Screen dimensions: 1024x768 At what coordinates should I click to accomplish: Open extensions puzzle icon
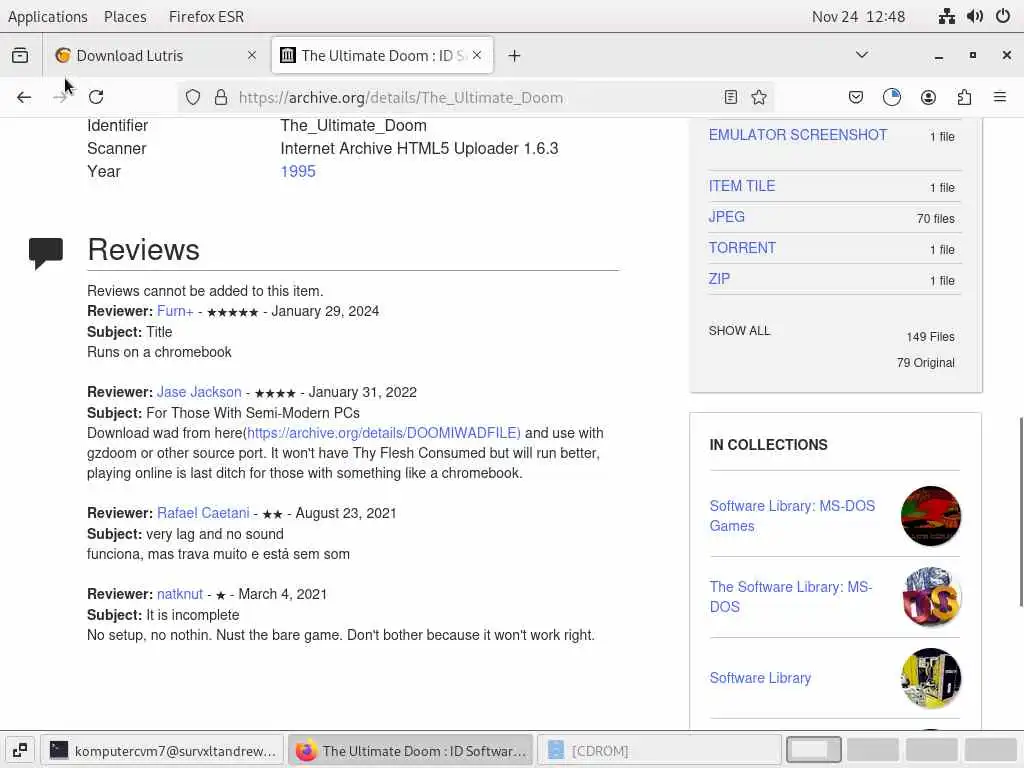964,97
